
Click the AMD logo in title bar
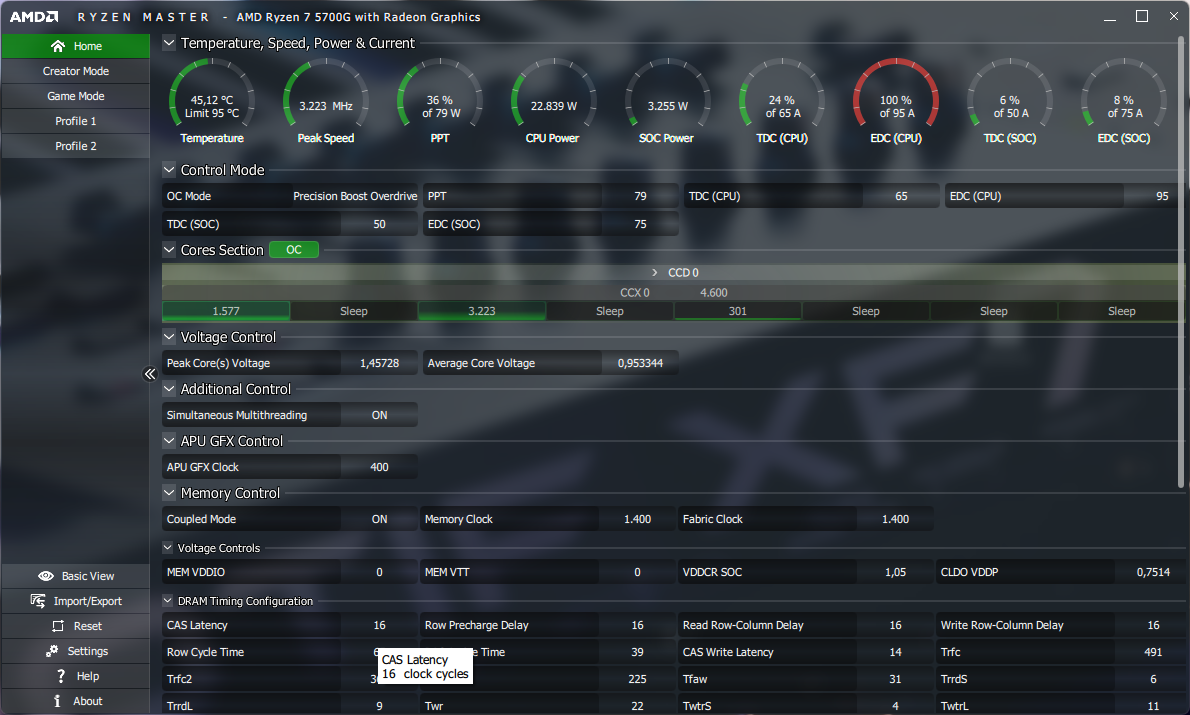[33, 17]
